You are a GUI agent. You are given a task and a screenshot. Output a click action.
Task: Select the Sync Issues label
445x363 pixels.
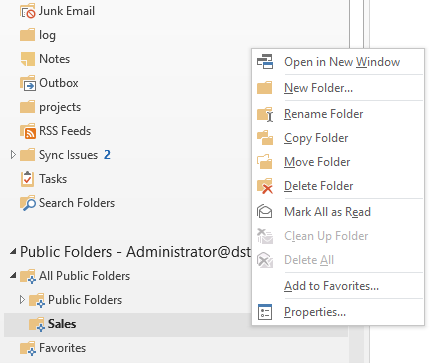click(x=68, y=155)
